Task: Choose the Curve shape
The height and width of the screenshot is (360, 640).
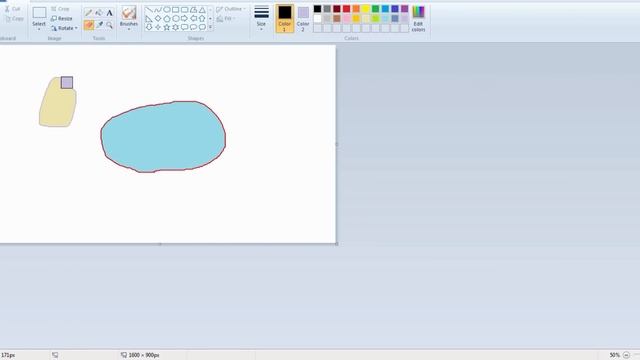Action: pyautogui.click(x=158, y=10)
